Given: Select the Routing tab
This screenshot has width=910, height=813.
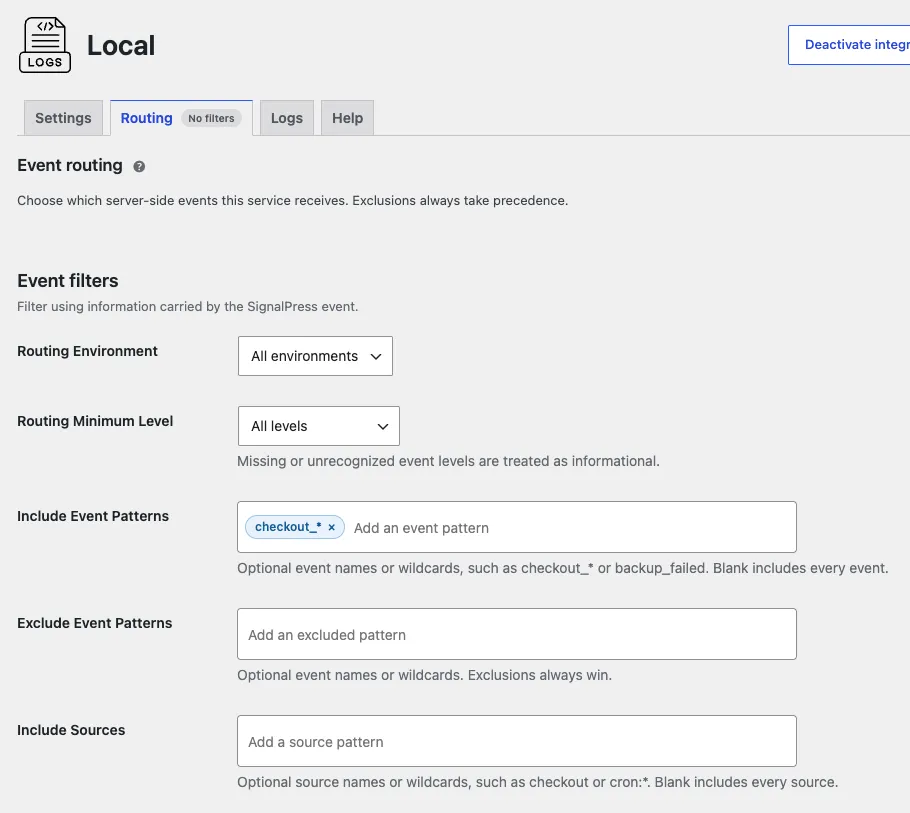Looking at the screenshot, I should (x=146, y=118).
